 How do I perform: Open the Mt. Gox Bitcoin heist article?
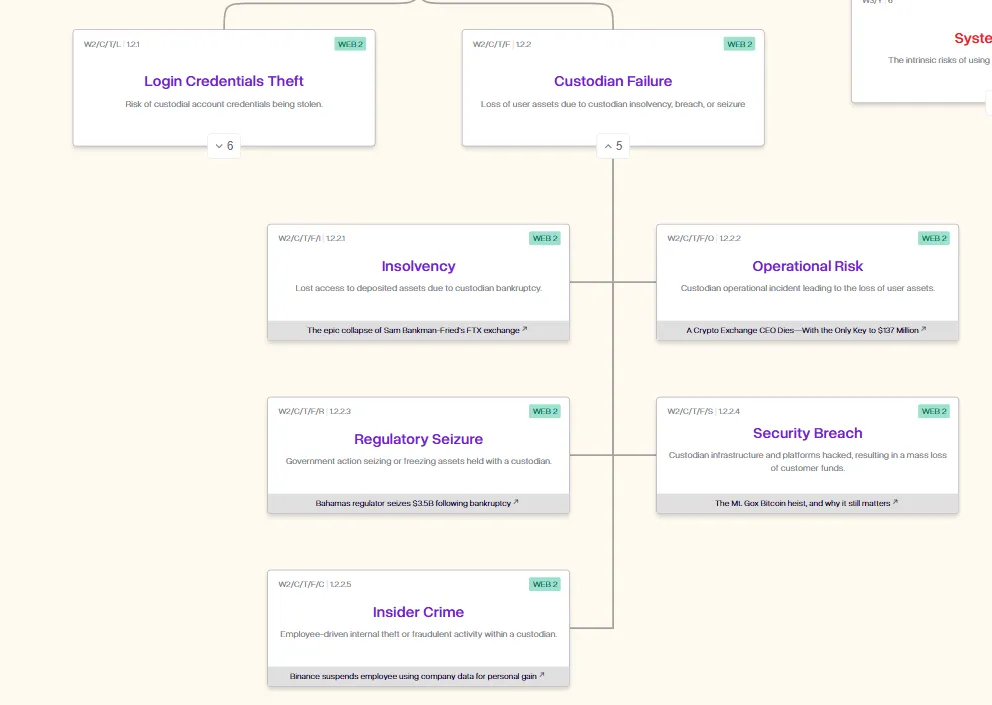point(806,503)
